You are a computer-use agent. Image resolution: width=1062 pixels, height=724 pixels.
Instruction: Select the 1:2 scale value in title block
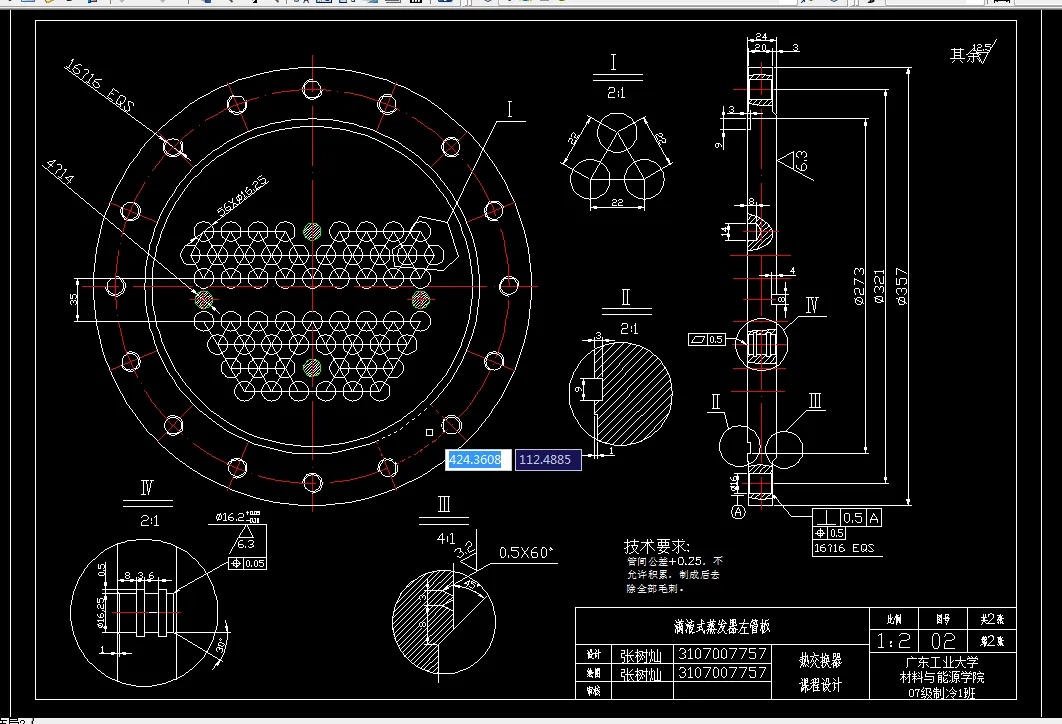pos(893,641)
